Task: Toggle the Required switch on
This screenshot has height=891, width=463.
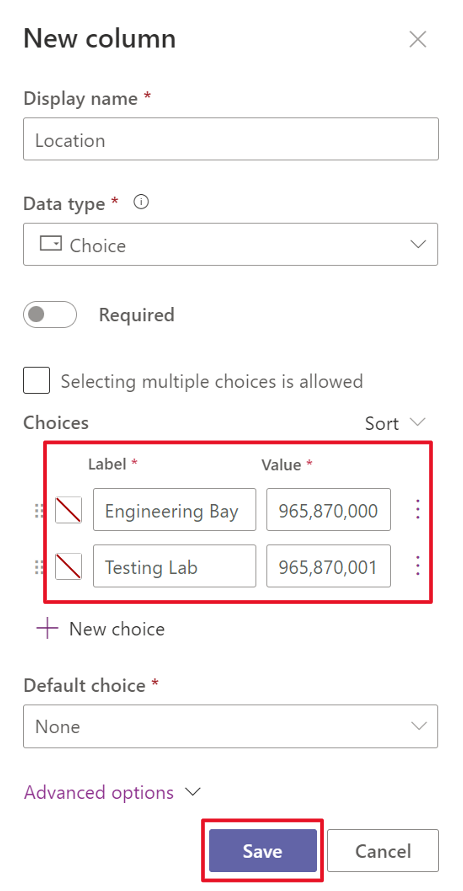Action: click(50, 315)
